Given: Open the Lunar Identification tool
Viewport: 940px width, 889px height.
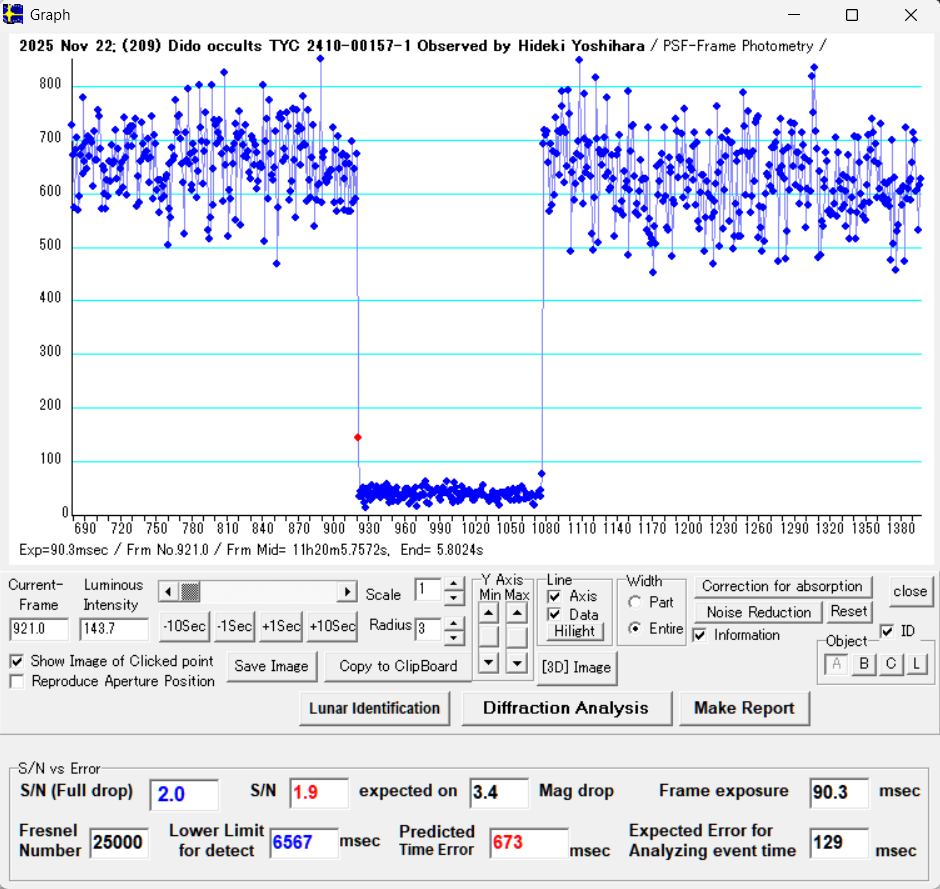Looking at the screenshot, I should click(x=374, y=708).
